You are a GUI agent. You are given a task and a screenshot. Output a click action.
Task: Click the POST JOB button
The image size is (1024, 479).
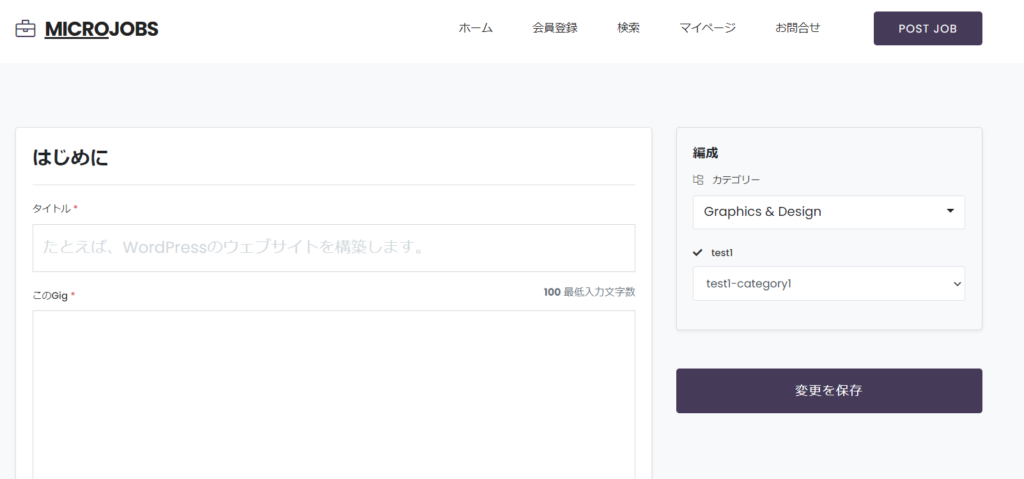[927, 28]
